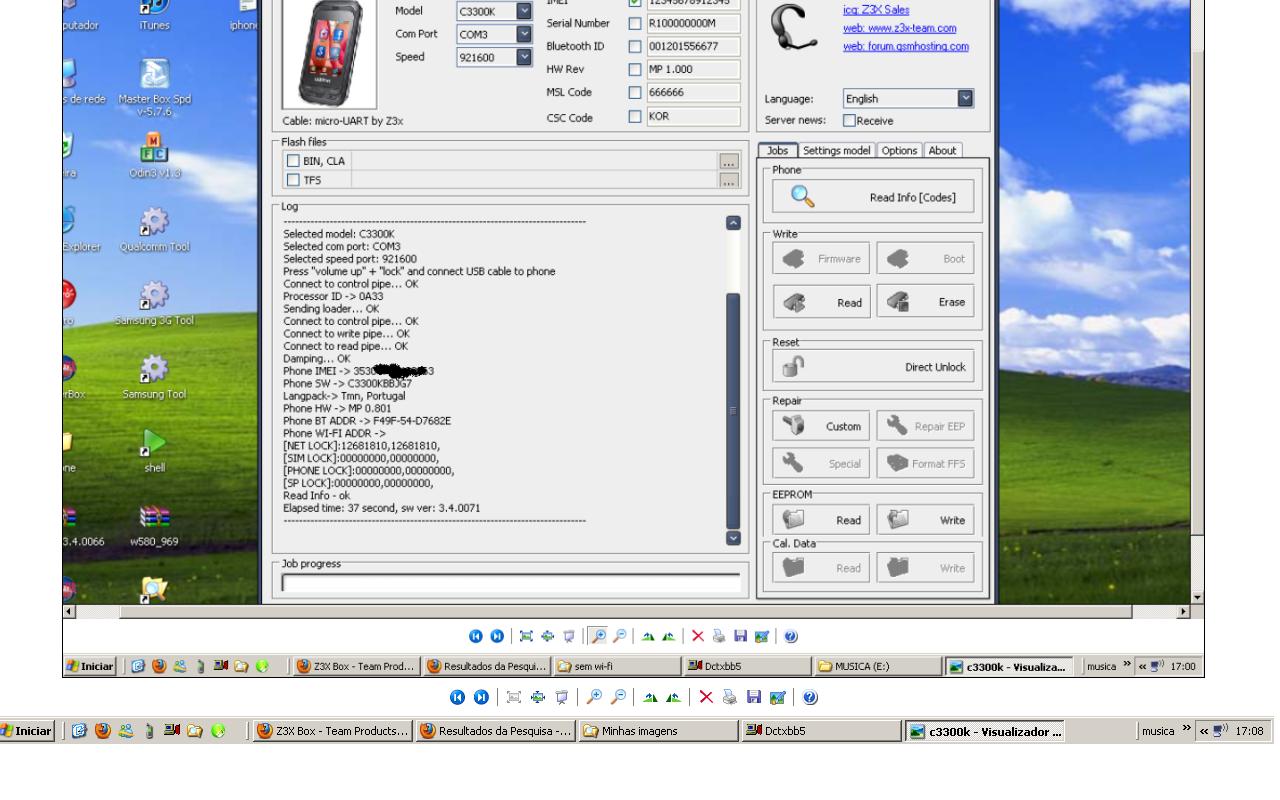Click browse button for TFS file
This screenshot has height=800, width=1280.
[x=729, y=181]
